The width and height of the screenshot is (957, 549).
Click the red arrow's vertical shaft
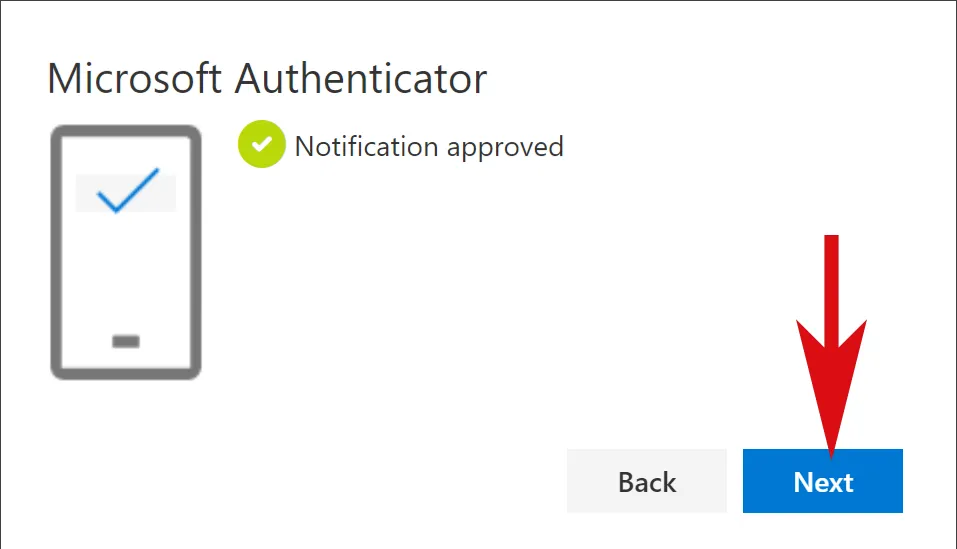click(831, 280)
